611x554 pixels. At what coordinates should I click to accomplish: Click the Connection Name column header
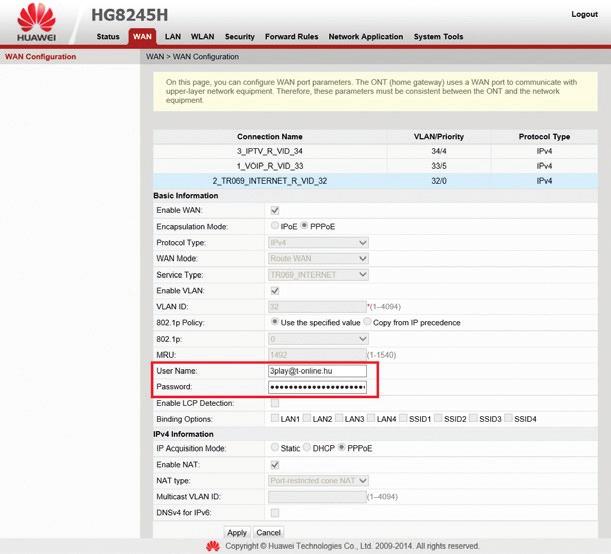270,137
